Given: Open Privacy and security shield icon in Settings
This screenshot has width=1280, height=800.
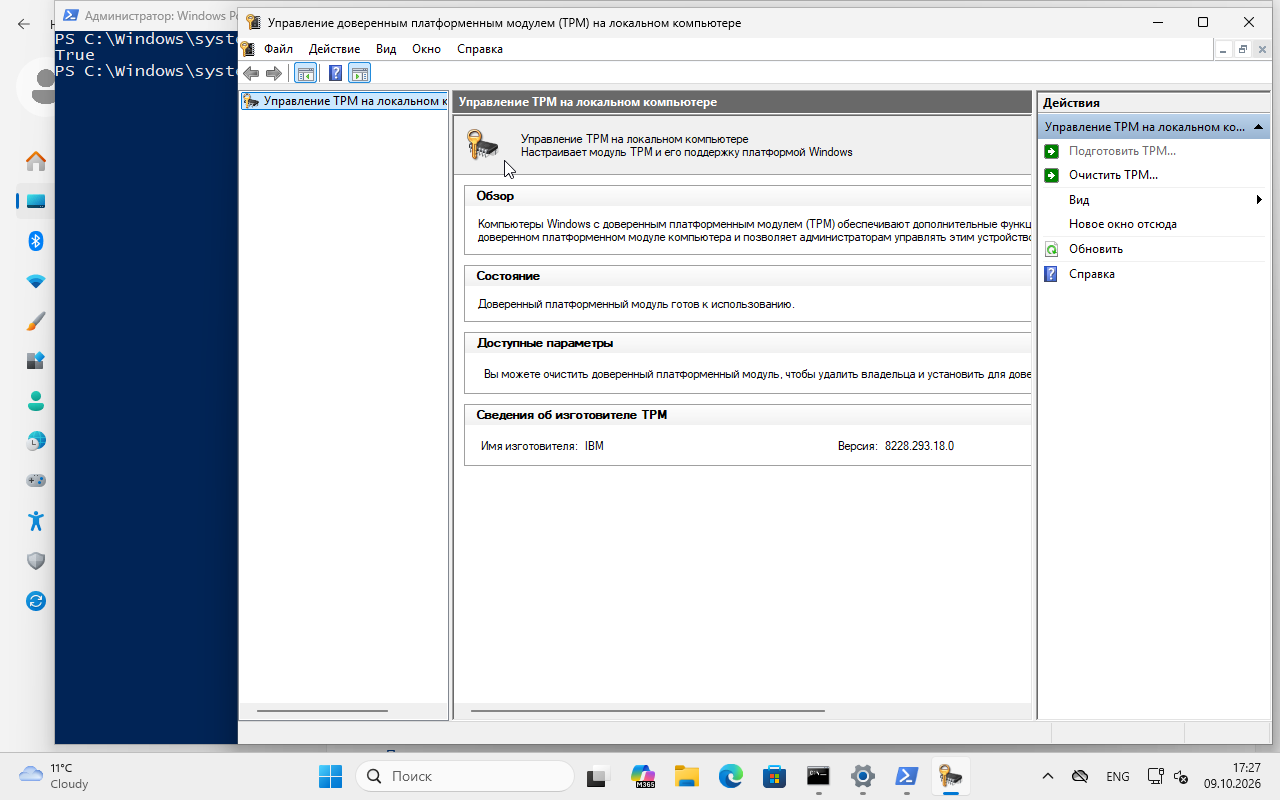Looking at the screenshot, I should point(36,561).
